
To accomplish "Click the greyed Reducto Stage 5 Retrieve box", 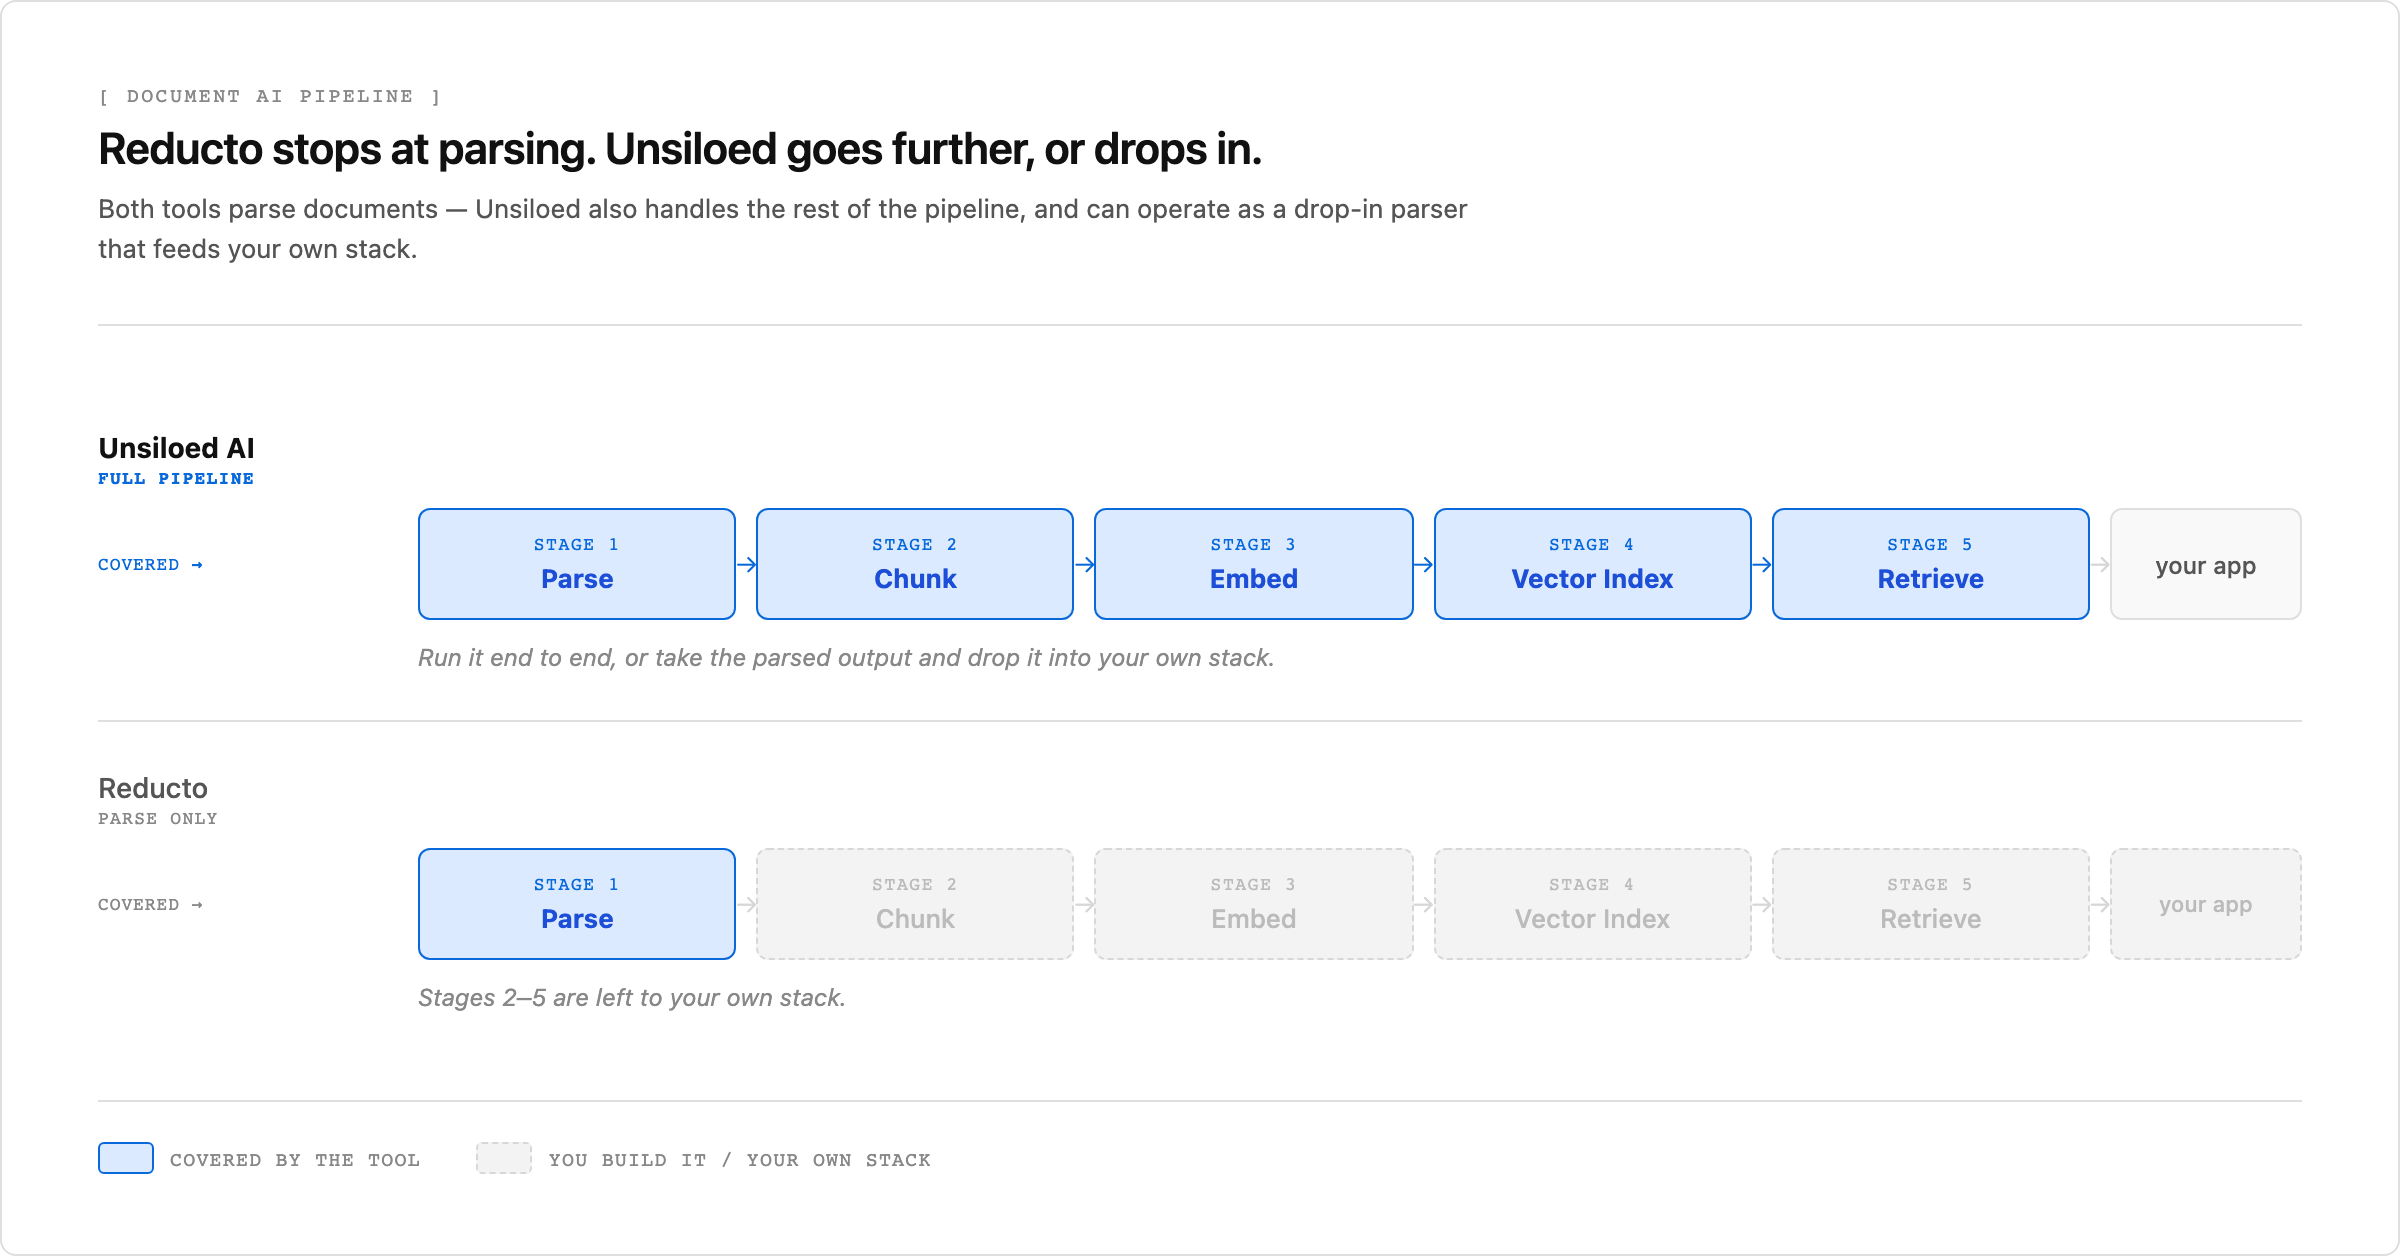I will (x=1931, y=904).
